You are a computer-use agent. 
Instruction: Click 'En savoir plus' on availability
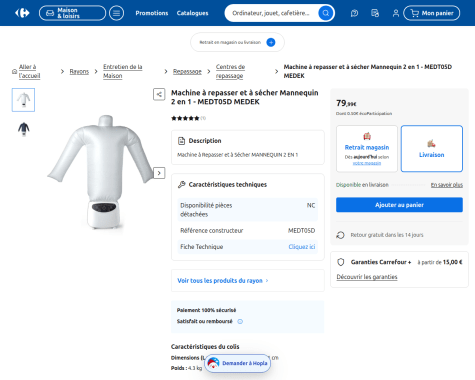point(447,185)
